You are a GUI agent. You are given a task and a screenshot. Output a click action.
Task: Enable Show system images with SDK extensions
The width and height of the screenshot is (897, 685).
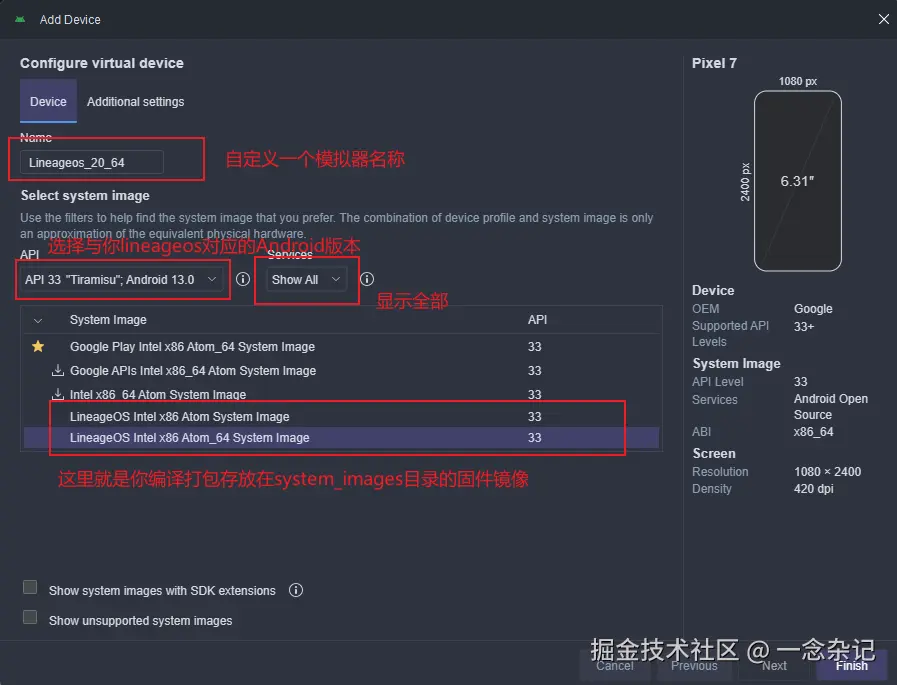[x=30, y=587]
